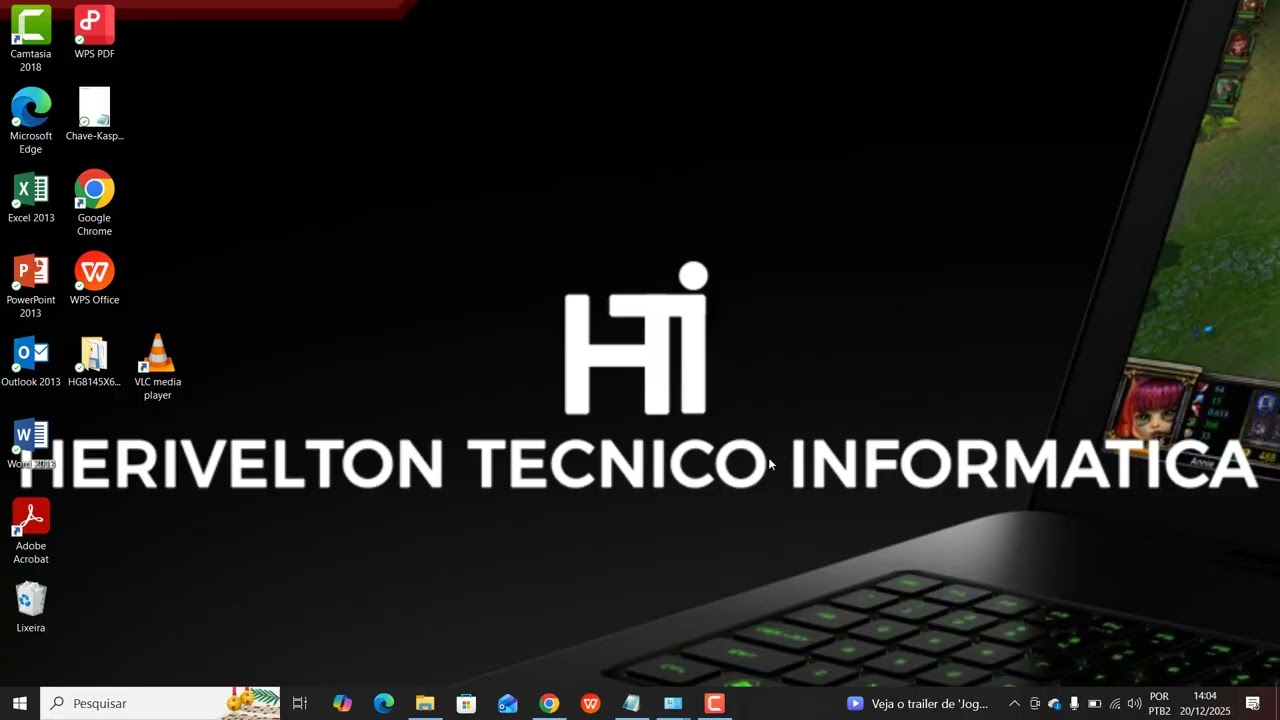Open Chrome from the taskbar
The height and width of the screenshot is (720, 1280).
(x=549, y=703)
